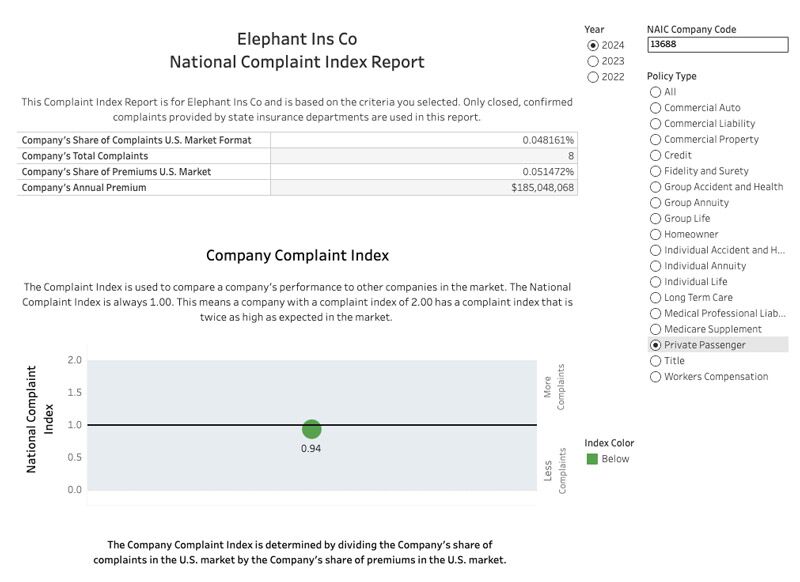The image size is (800, 582).
Task: Select Private Passenger policy type
Action: pos(656,345)
